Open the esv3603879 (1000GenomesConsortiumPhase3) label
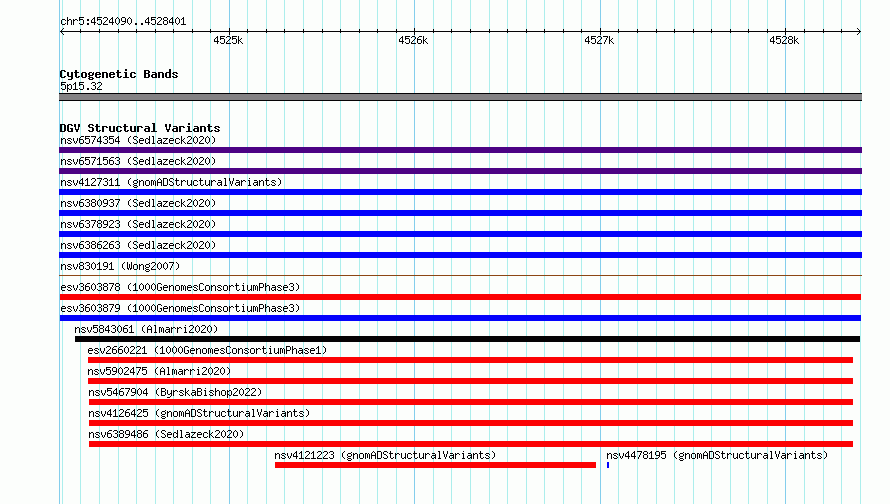 [180, 308]
